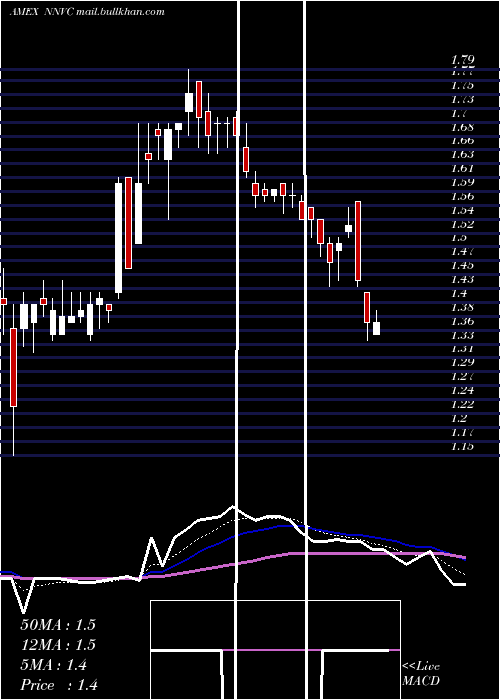Screen dimensions: 500x700
Task: Select the 1.52 price axis label
Action: coord(463,224)
